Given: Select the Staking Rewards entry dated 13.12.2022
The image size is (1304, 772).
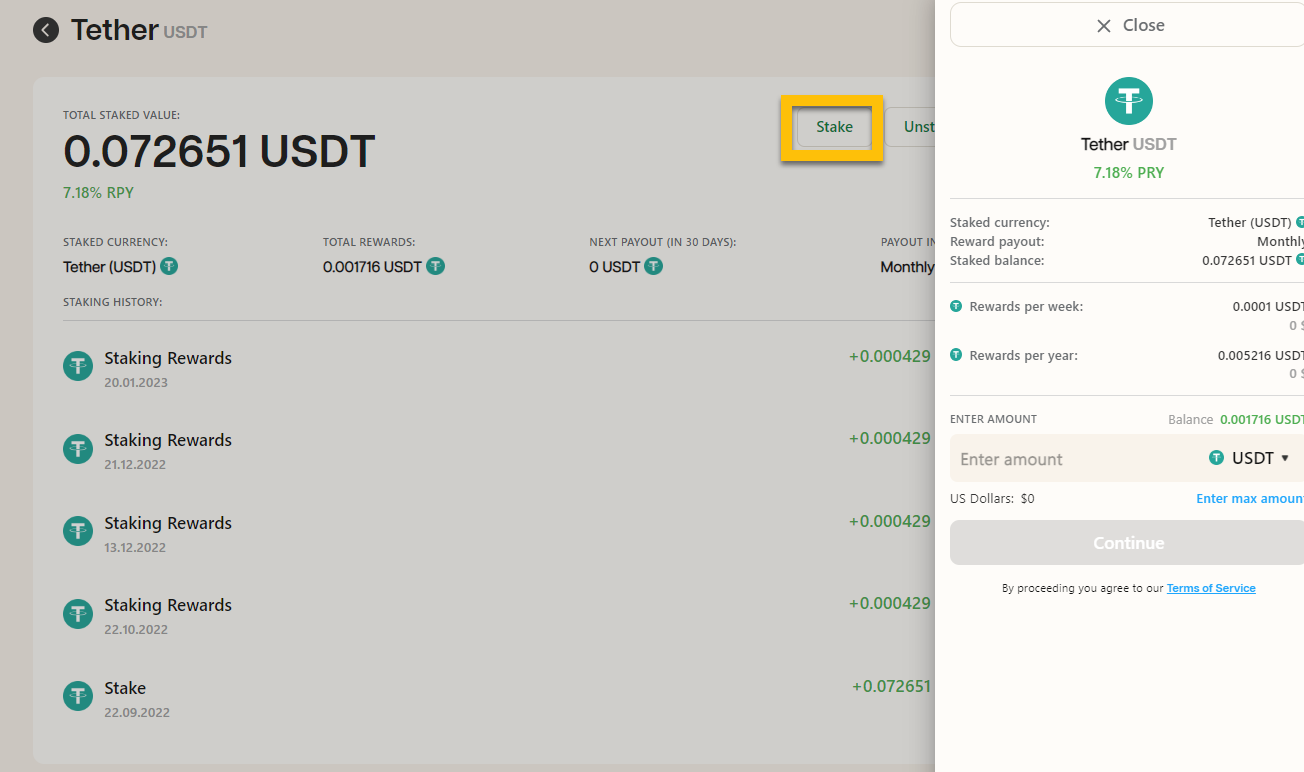Looking at the screenshot, I should [497, 534].
